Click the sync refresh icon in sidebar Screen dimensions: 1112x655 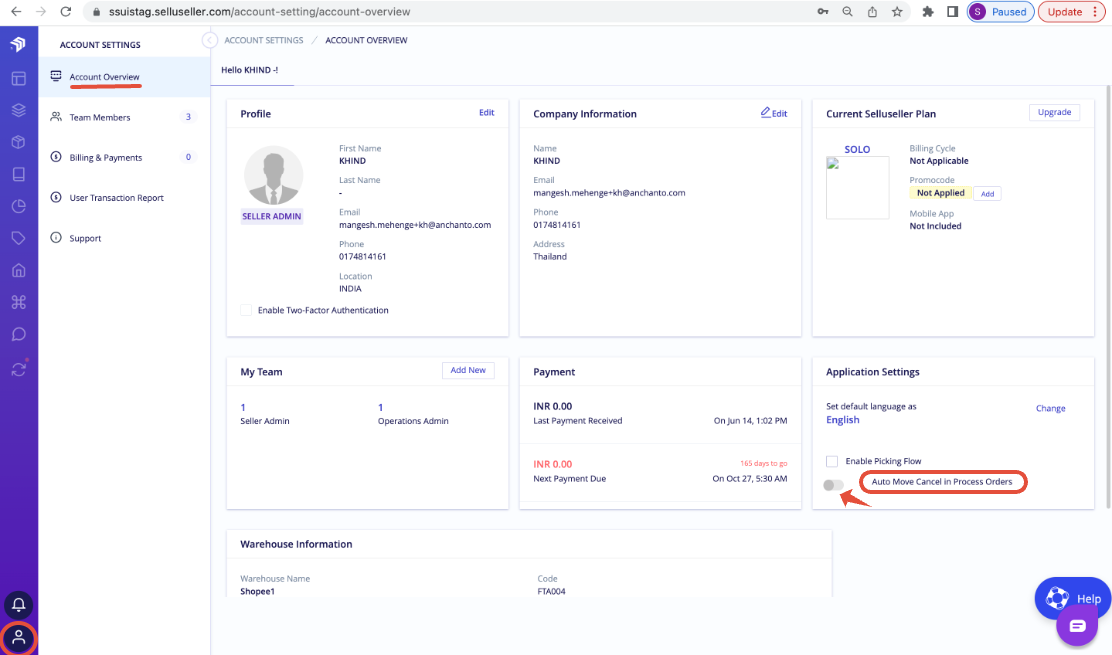18,369
